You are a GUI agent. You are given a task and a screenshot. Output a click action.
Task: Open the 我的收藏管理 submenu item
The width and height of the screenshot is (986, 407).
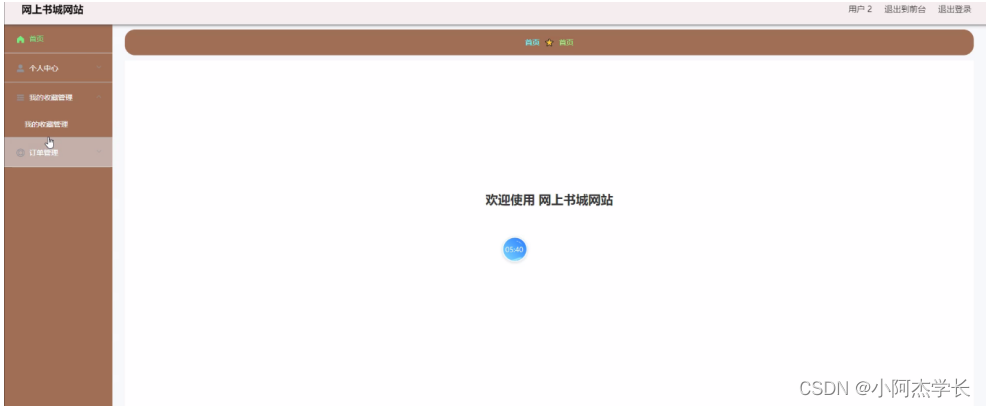(46, 124)
